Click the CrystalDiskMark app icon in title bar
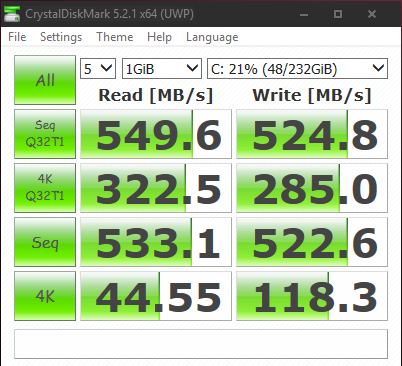The height and width of the screenshot is (366, 402). pyautogui.click(x=12, y=14)
